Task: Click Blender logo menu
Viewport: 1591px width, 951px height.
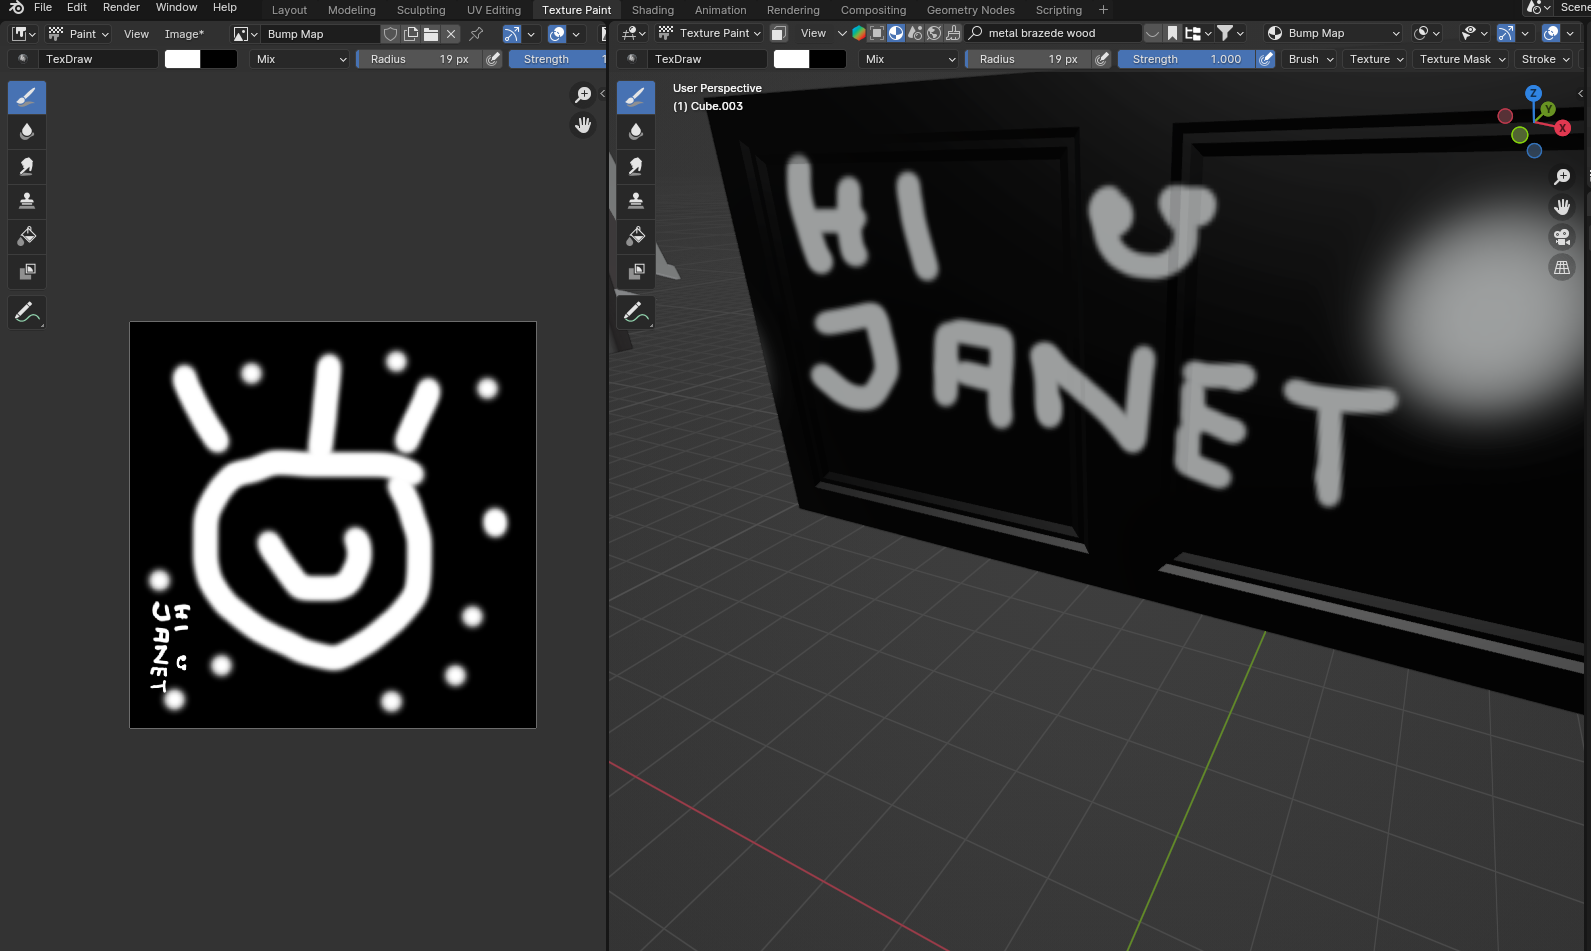Action: point(16,8)
